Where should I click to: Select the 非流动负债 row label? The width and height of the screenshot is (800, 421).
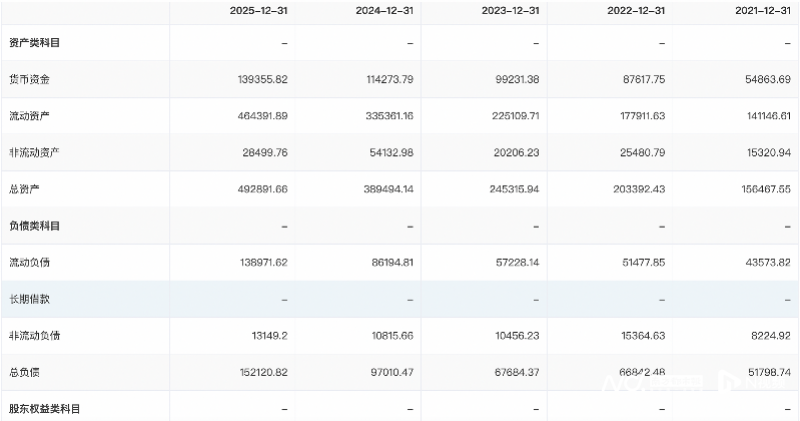[34, 335]
